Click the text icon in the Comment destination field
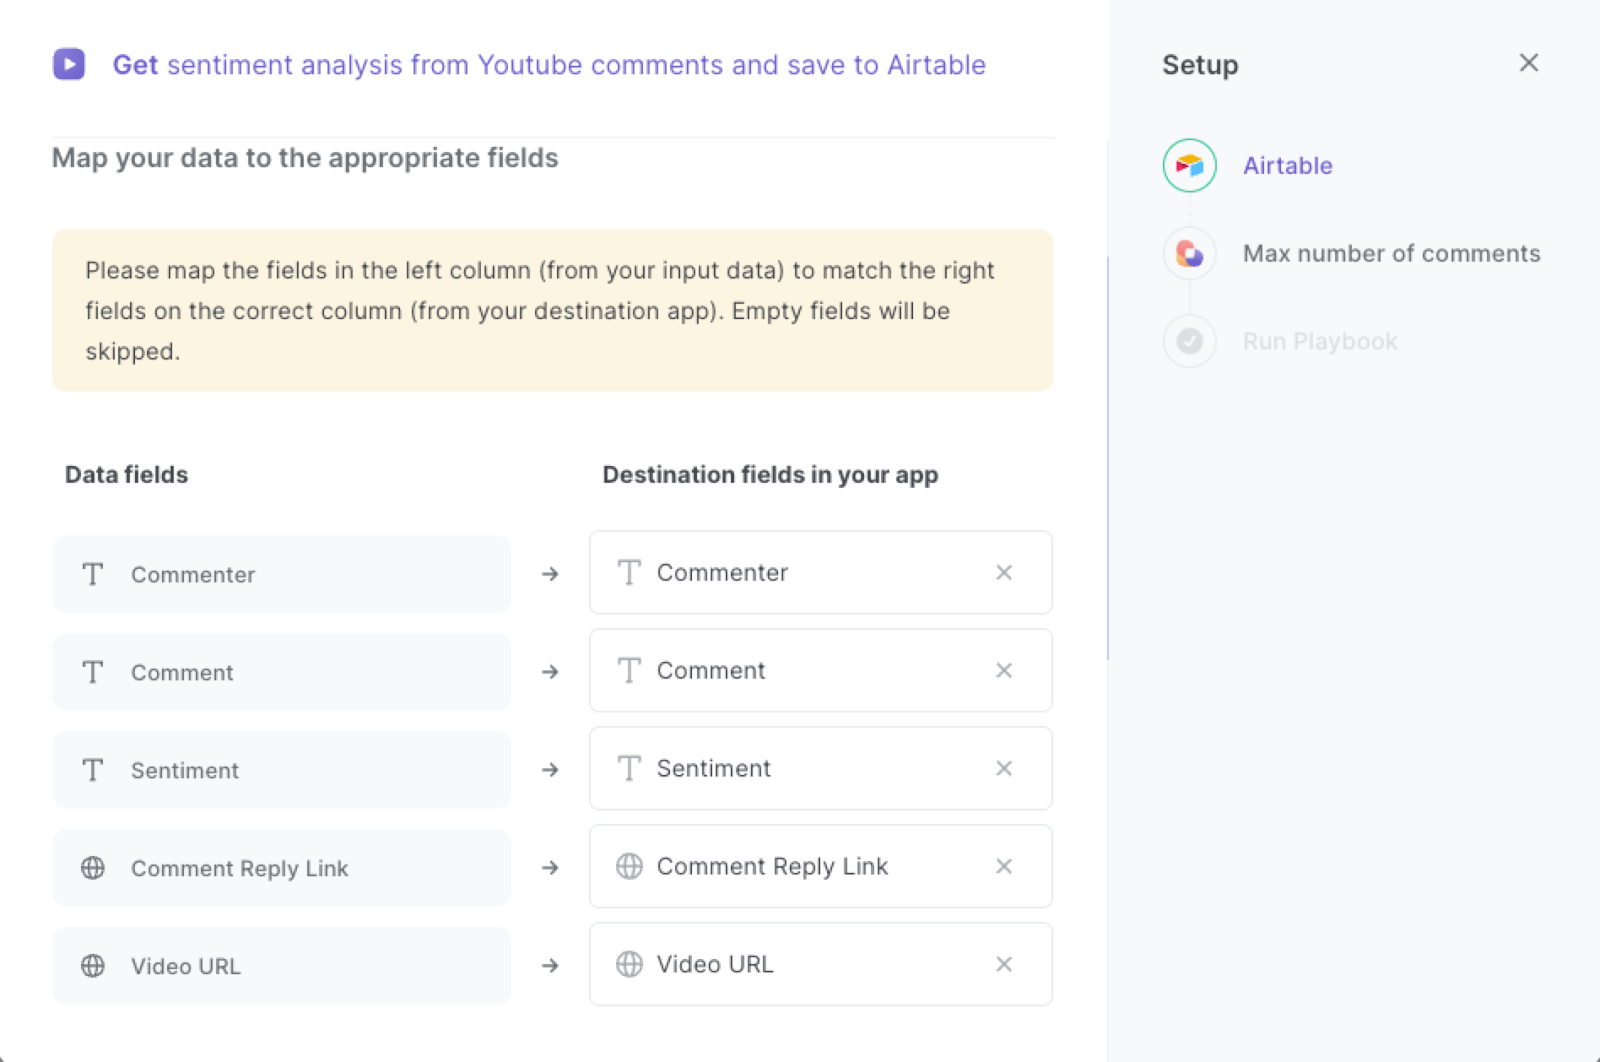Viewport: 1600px width, 1062px height. (x=629, y=670)
